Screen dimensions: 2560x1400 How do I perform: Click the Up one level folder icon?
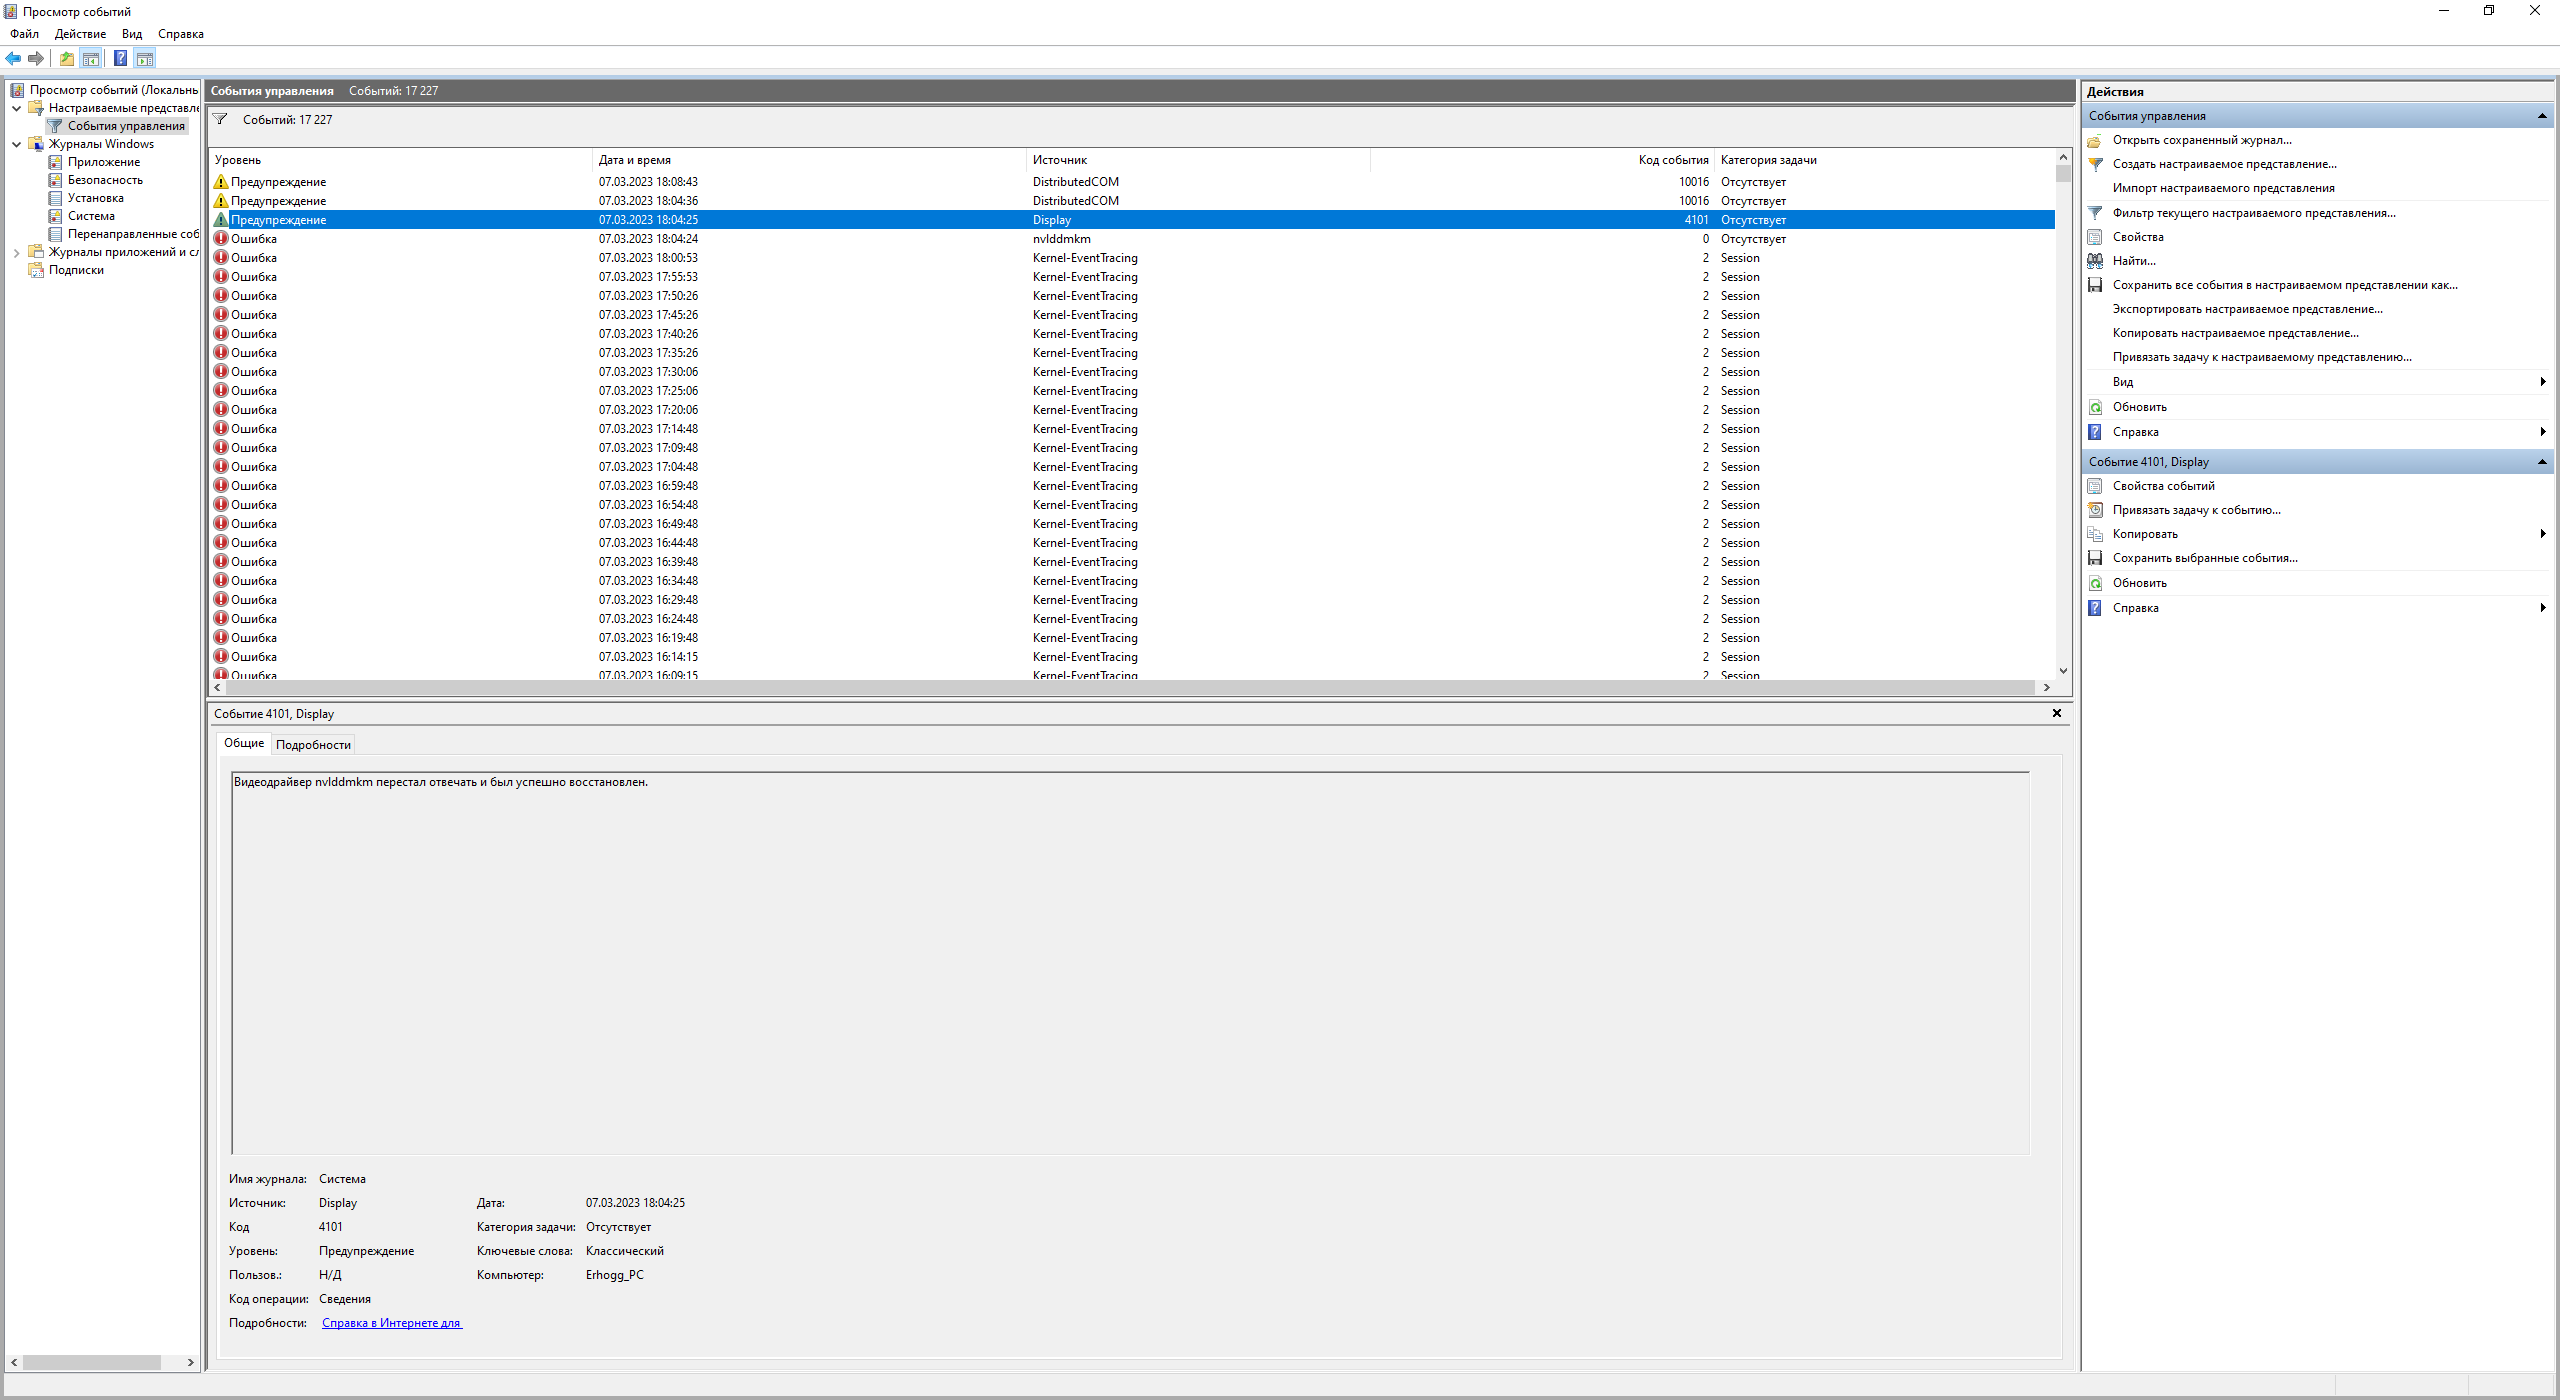[x=67, y=58]
